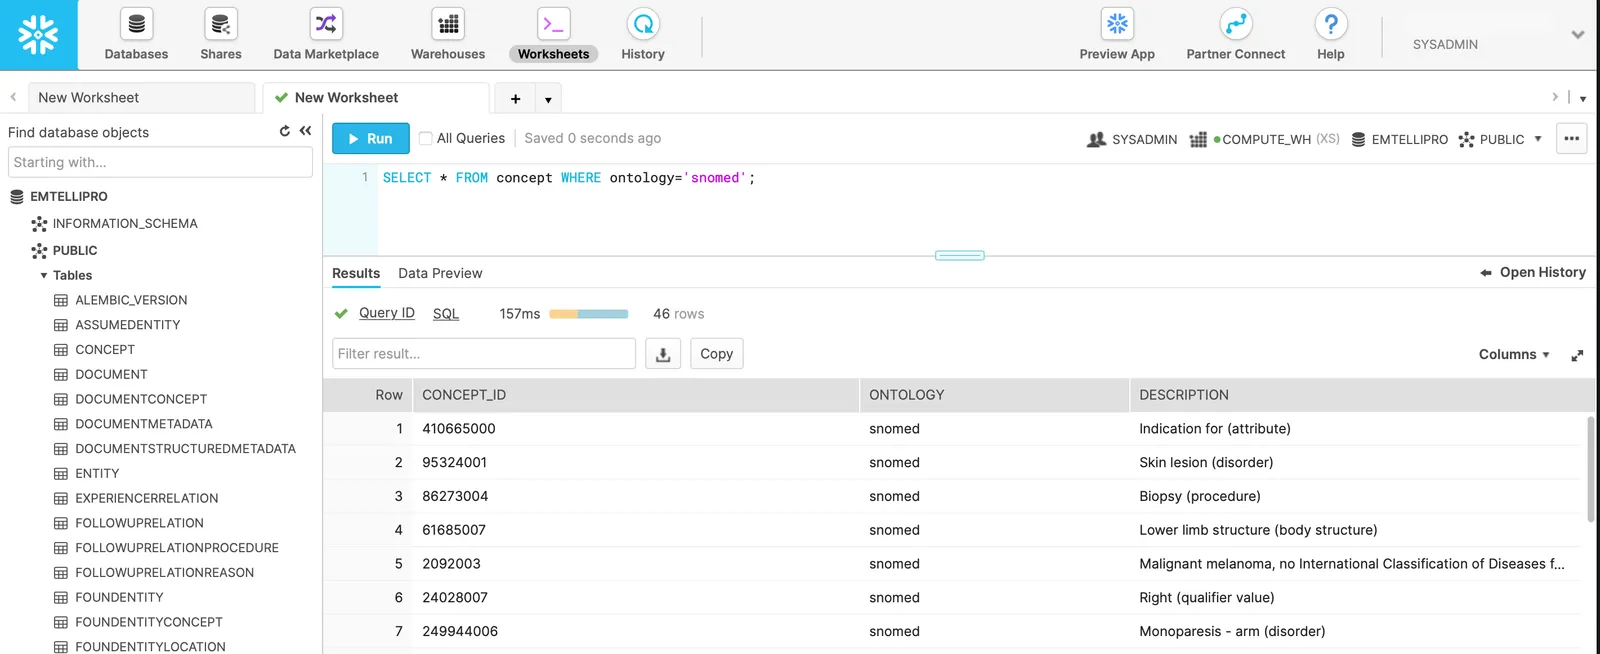Enable the All Queries checkbox
Screen dimensions: 1600x654
(x=426, y=139)
